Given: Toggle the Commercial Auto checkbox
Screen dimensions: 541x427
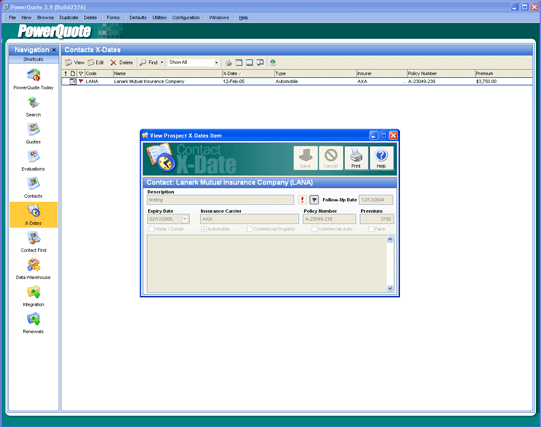Looking at the screenshot, I should click(314, 229).
